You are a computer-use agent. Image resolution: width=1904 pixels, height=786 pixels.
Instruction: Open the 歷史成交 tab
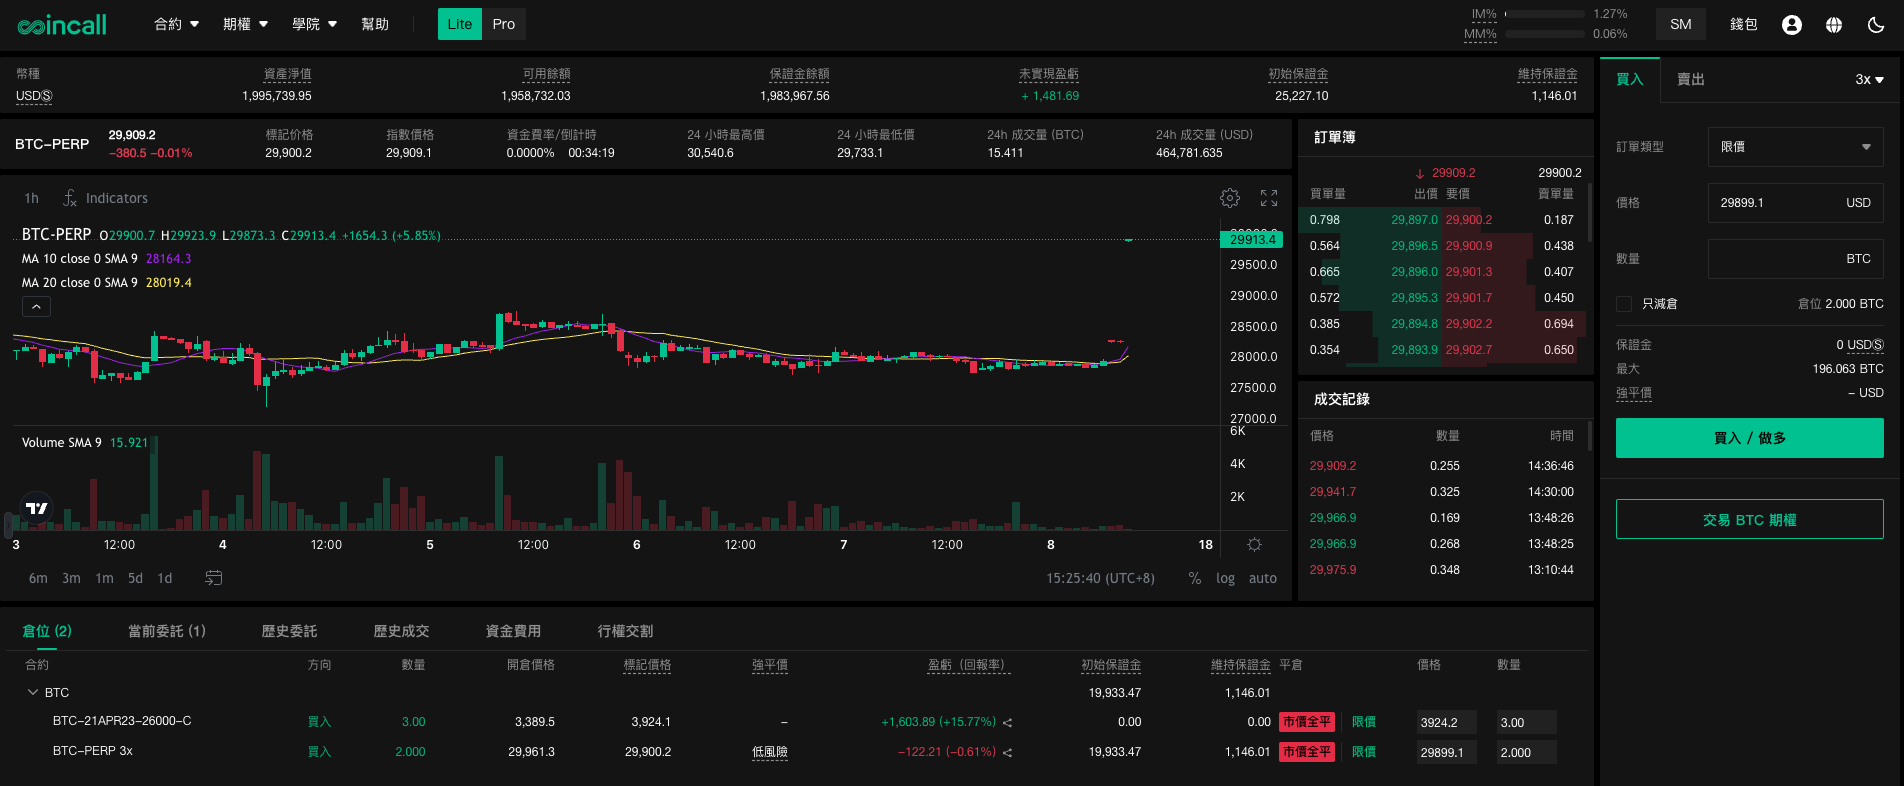pyautogui.click(x=401, y=631)
